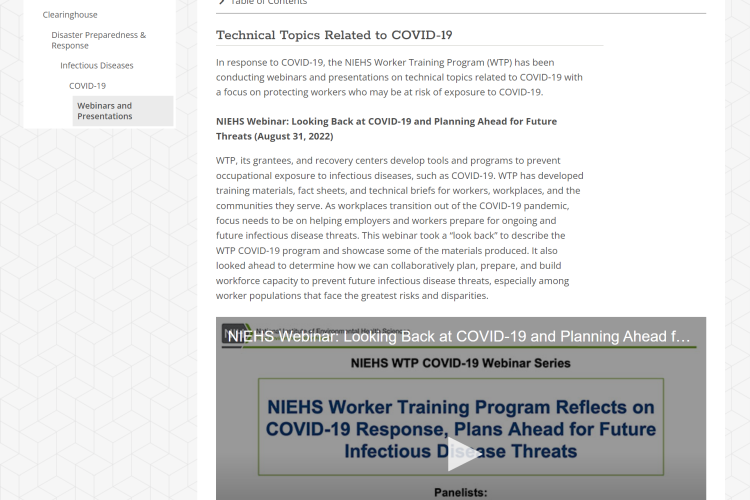
Task: Go to Infectious Diseases section
Action: tap(97, 66)
